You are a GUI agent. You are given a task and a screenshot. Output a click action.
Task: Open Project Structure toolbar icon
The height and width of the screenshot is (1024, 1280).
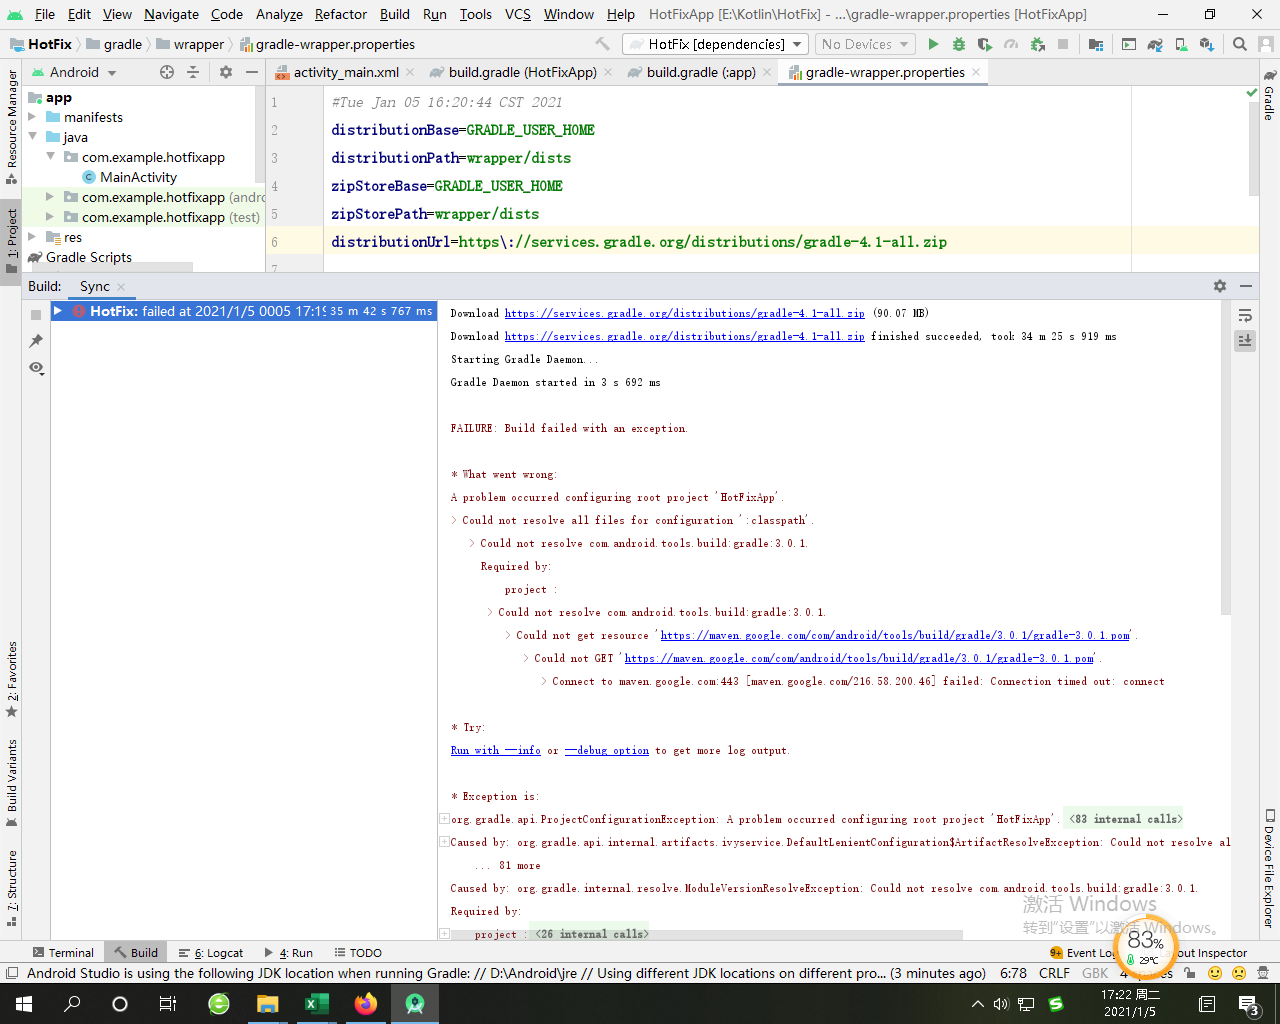(x=1096, y=44)
